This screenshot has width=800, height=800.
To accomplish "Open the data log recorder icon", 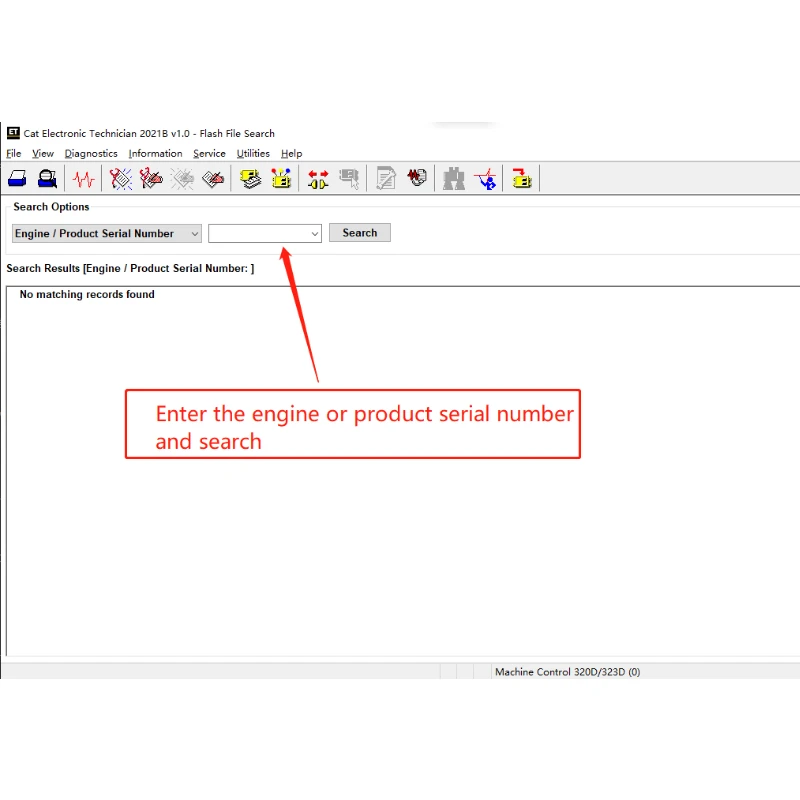I will tap(417, 178).
